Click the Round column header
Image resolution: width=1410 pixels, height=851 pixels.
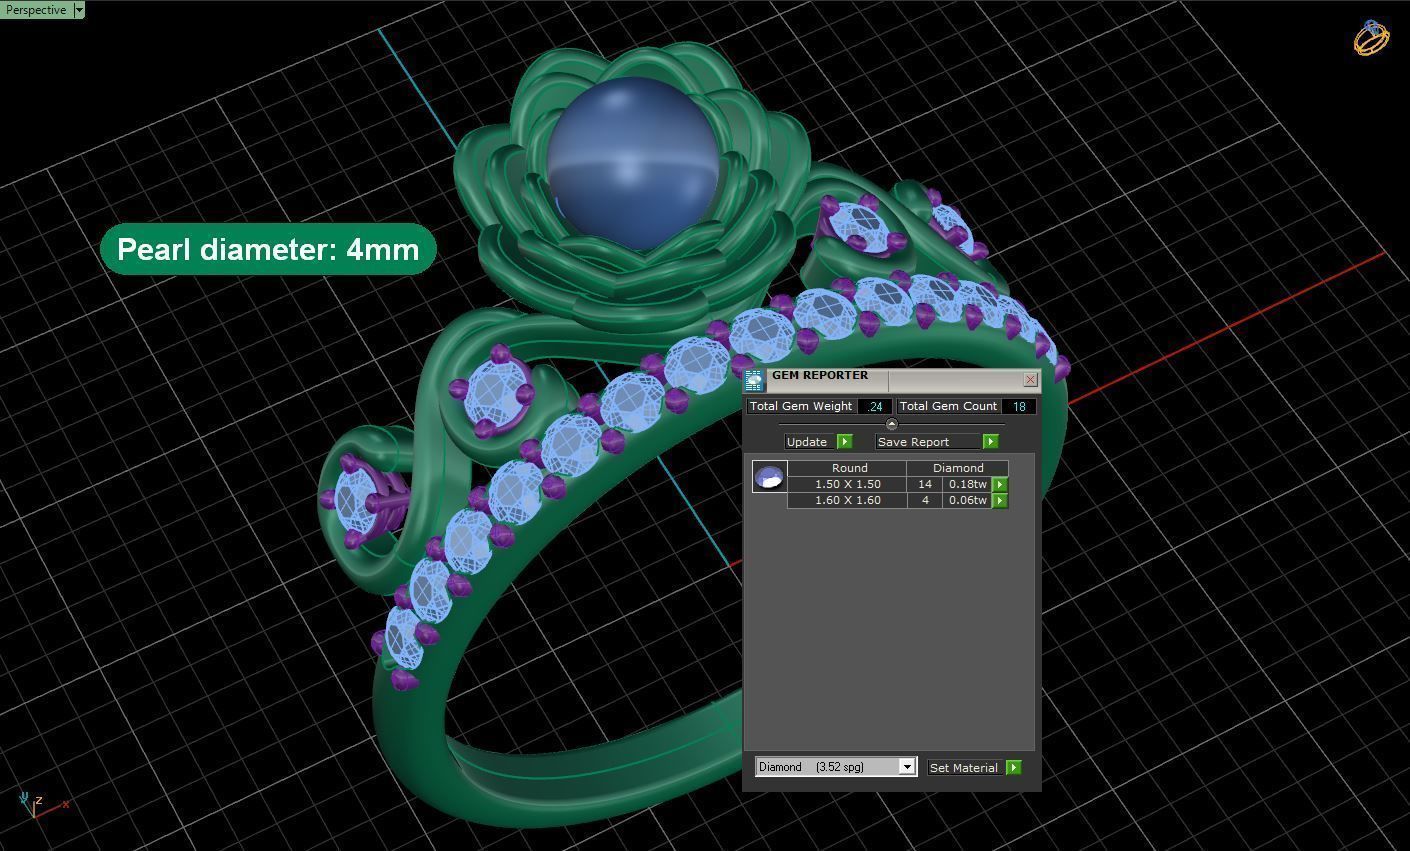(x=849, y=468)
